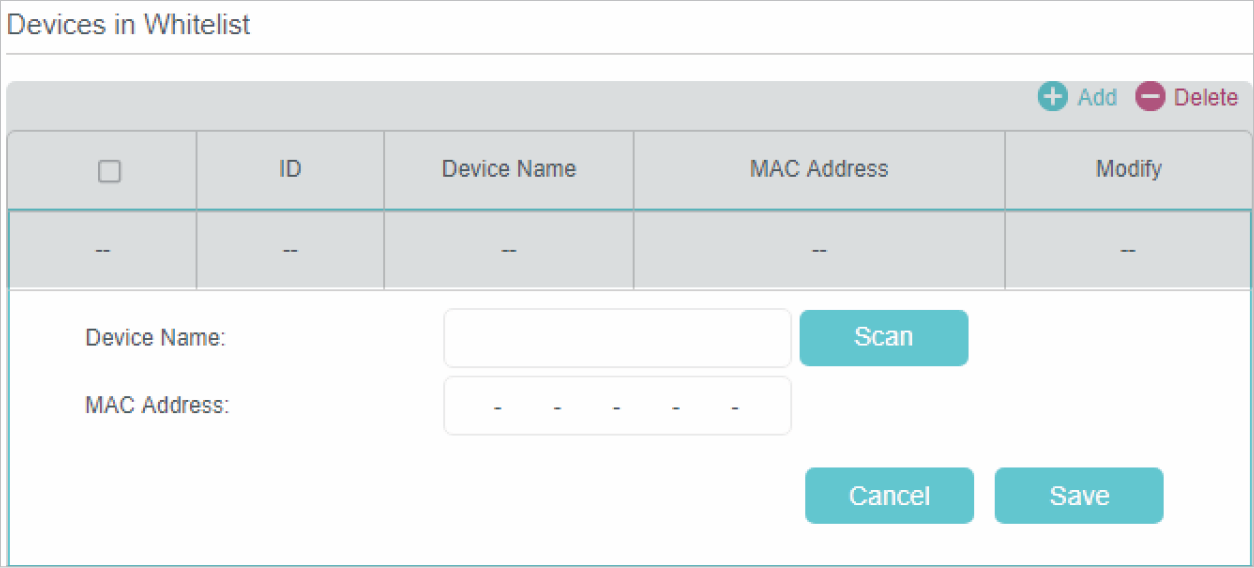Tick the select-all checkbox in table header
This screenshot has width=1254, height=568.
109,171
